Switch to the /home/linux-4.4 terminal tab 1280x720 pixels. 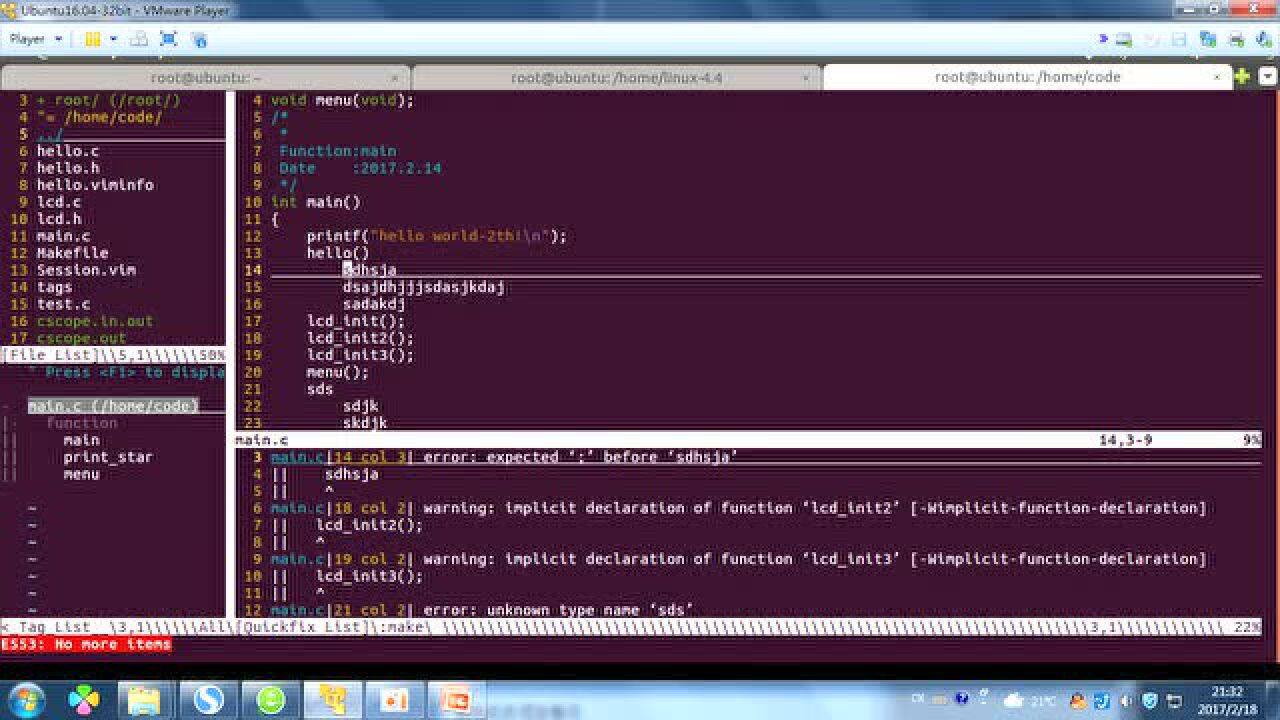[x=616, y=77]
